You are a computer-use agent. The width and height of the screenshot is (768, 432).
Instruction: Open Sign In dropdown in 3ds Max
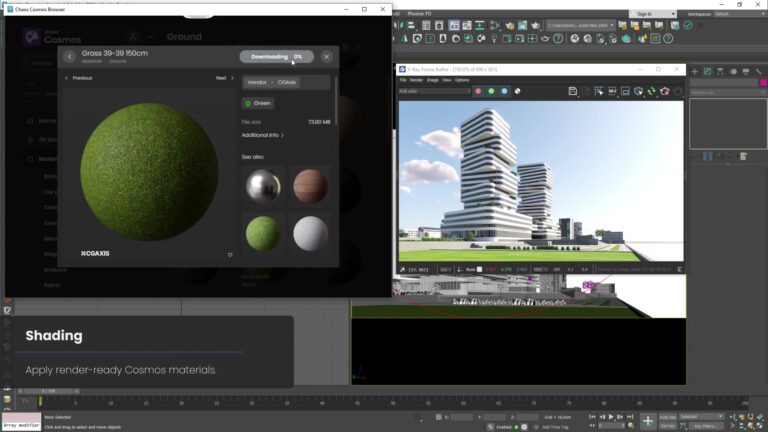coord(653,14)
